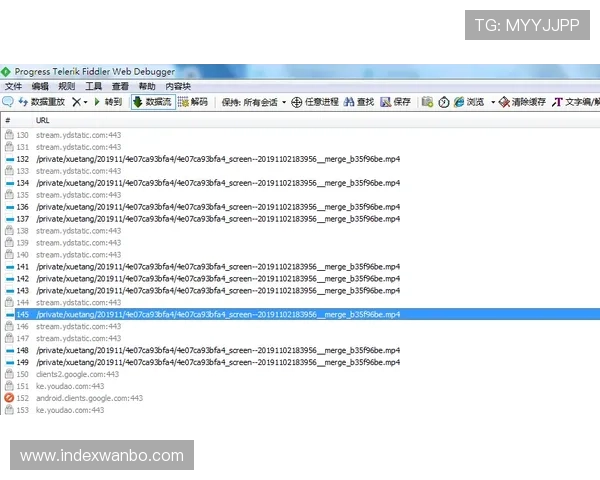The image size is (600, 480).
Task: Click the 清除缓存 clear cache button
Action: tap(522, 102)
